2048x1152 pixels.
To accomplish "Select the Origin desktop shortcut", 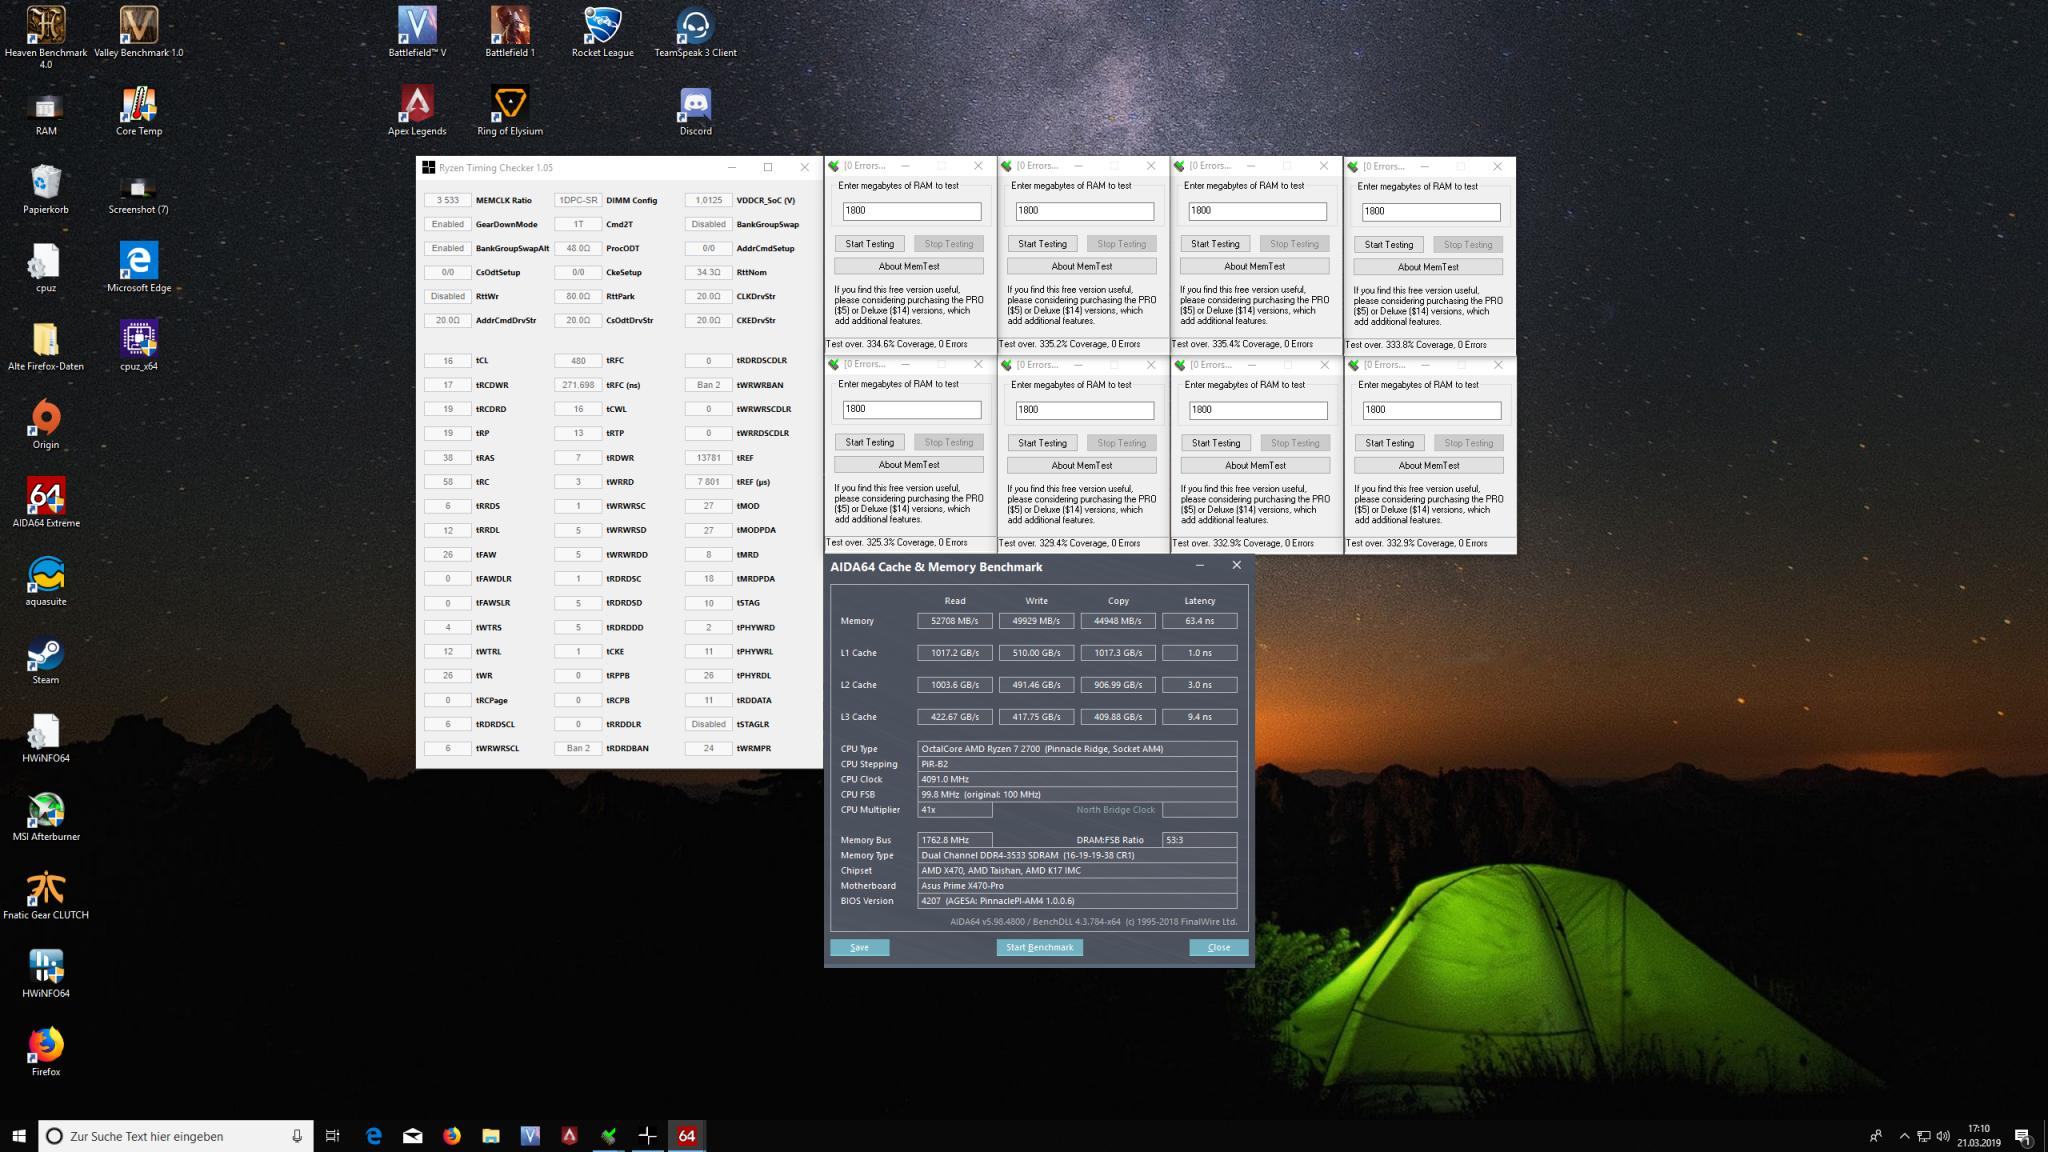I will pyautogui.click(x=46, y=424).
